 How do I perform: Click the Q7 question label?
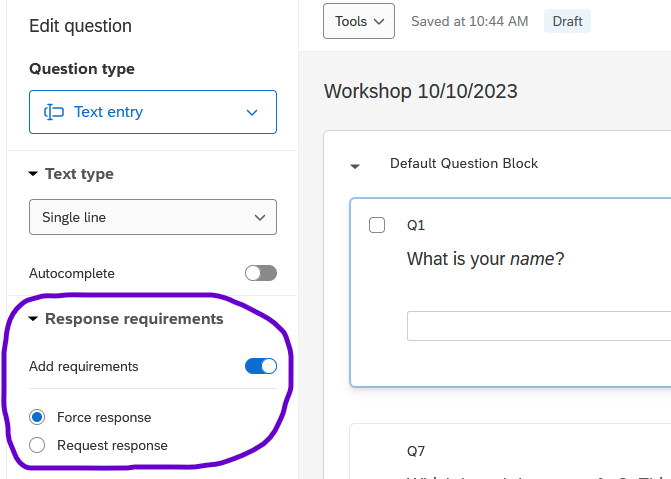pyautogui.click(x=415, y=451)
